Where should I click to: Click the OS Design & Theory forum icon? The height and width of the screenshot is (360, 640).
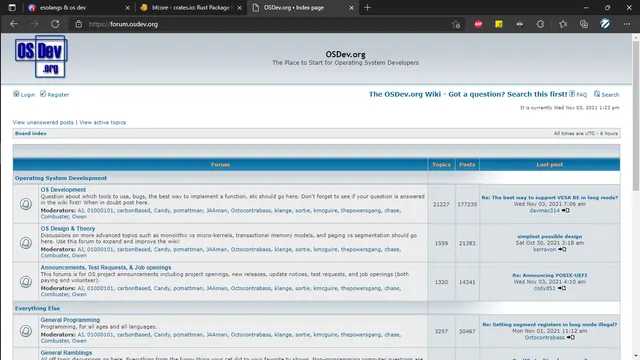tap(26, 243)
